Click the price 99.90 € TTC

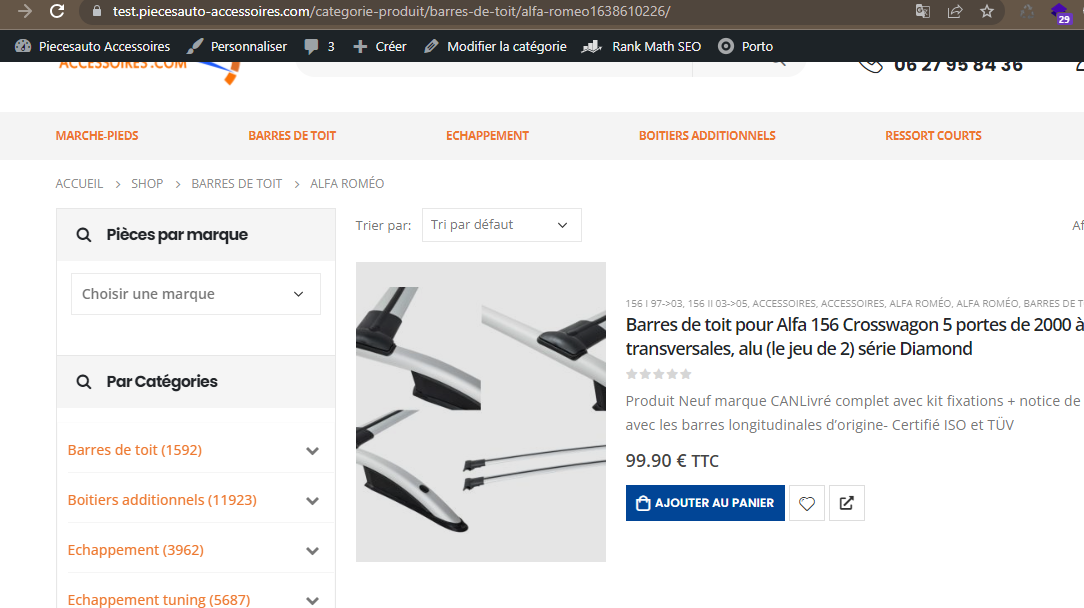pos(672,461)
